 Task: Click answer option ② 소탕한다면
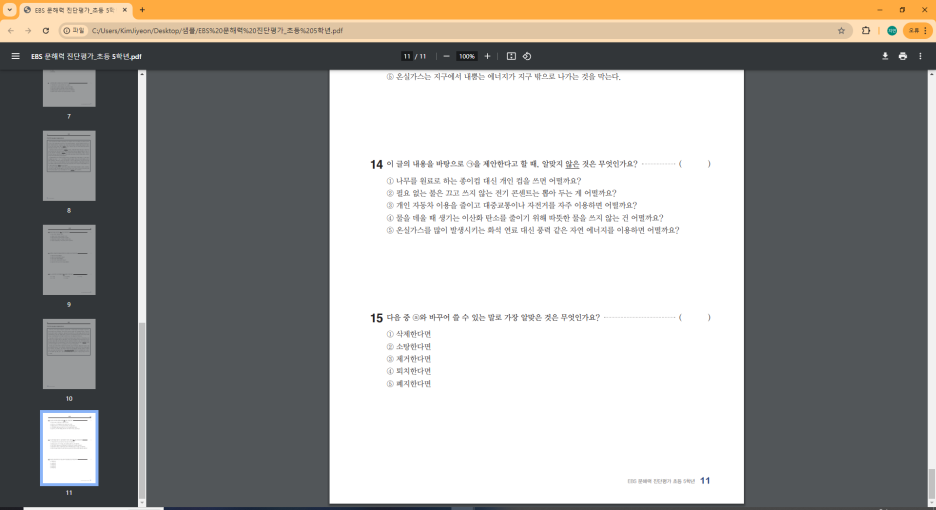pyautogui.click(x=409, y=346)
